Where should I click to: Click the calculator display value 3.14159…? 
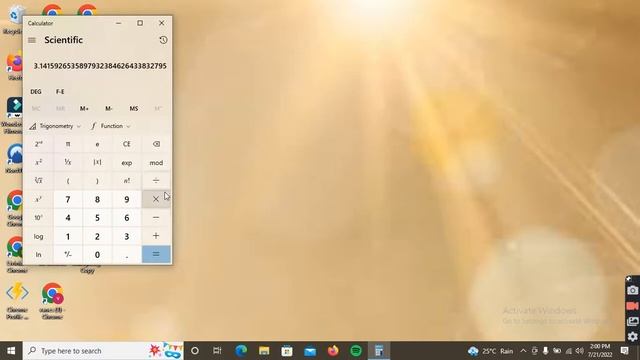point(100,66)
